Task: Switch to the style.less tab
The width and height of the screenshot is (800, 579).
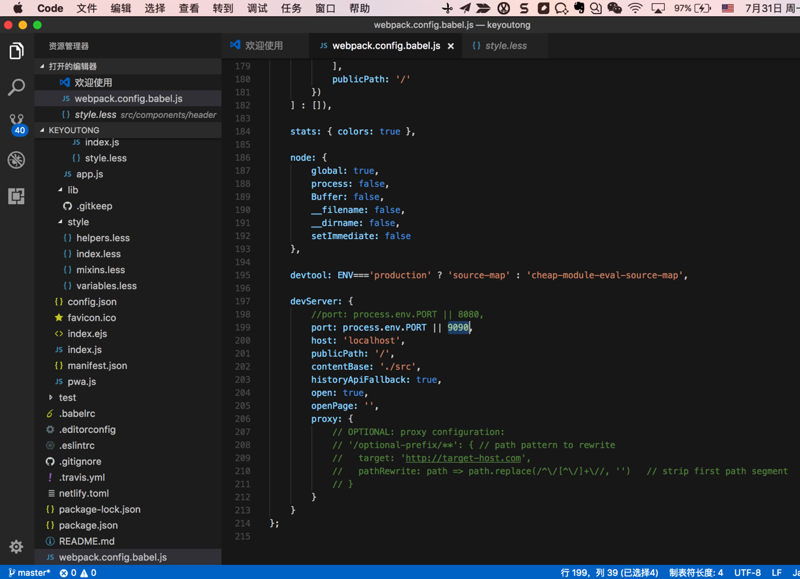Action: point(505,46)
